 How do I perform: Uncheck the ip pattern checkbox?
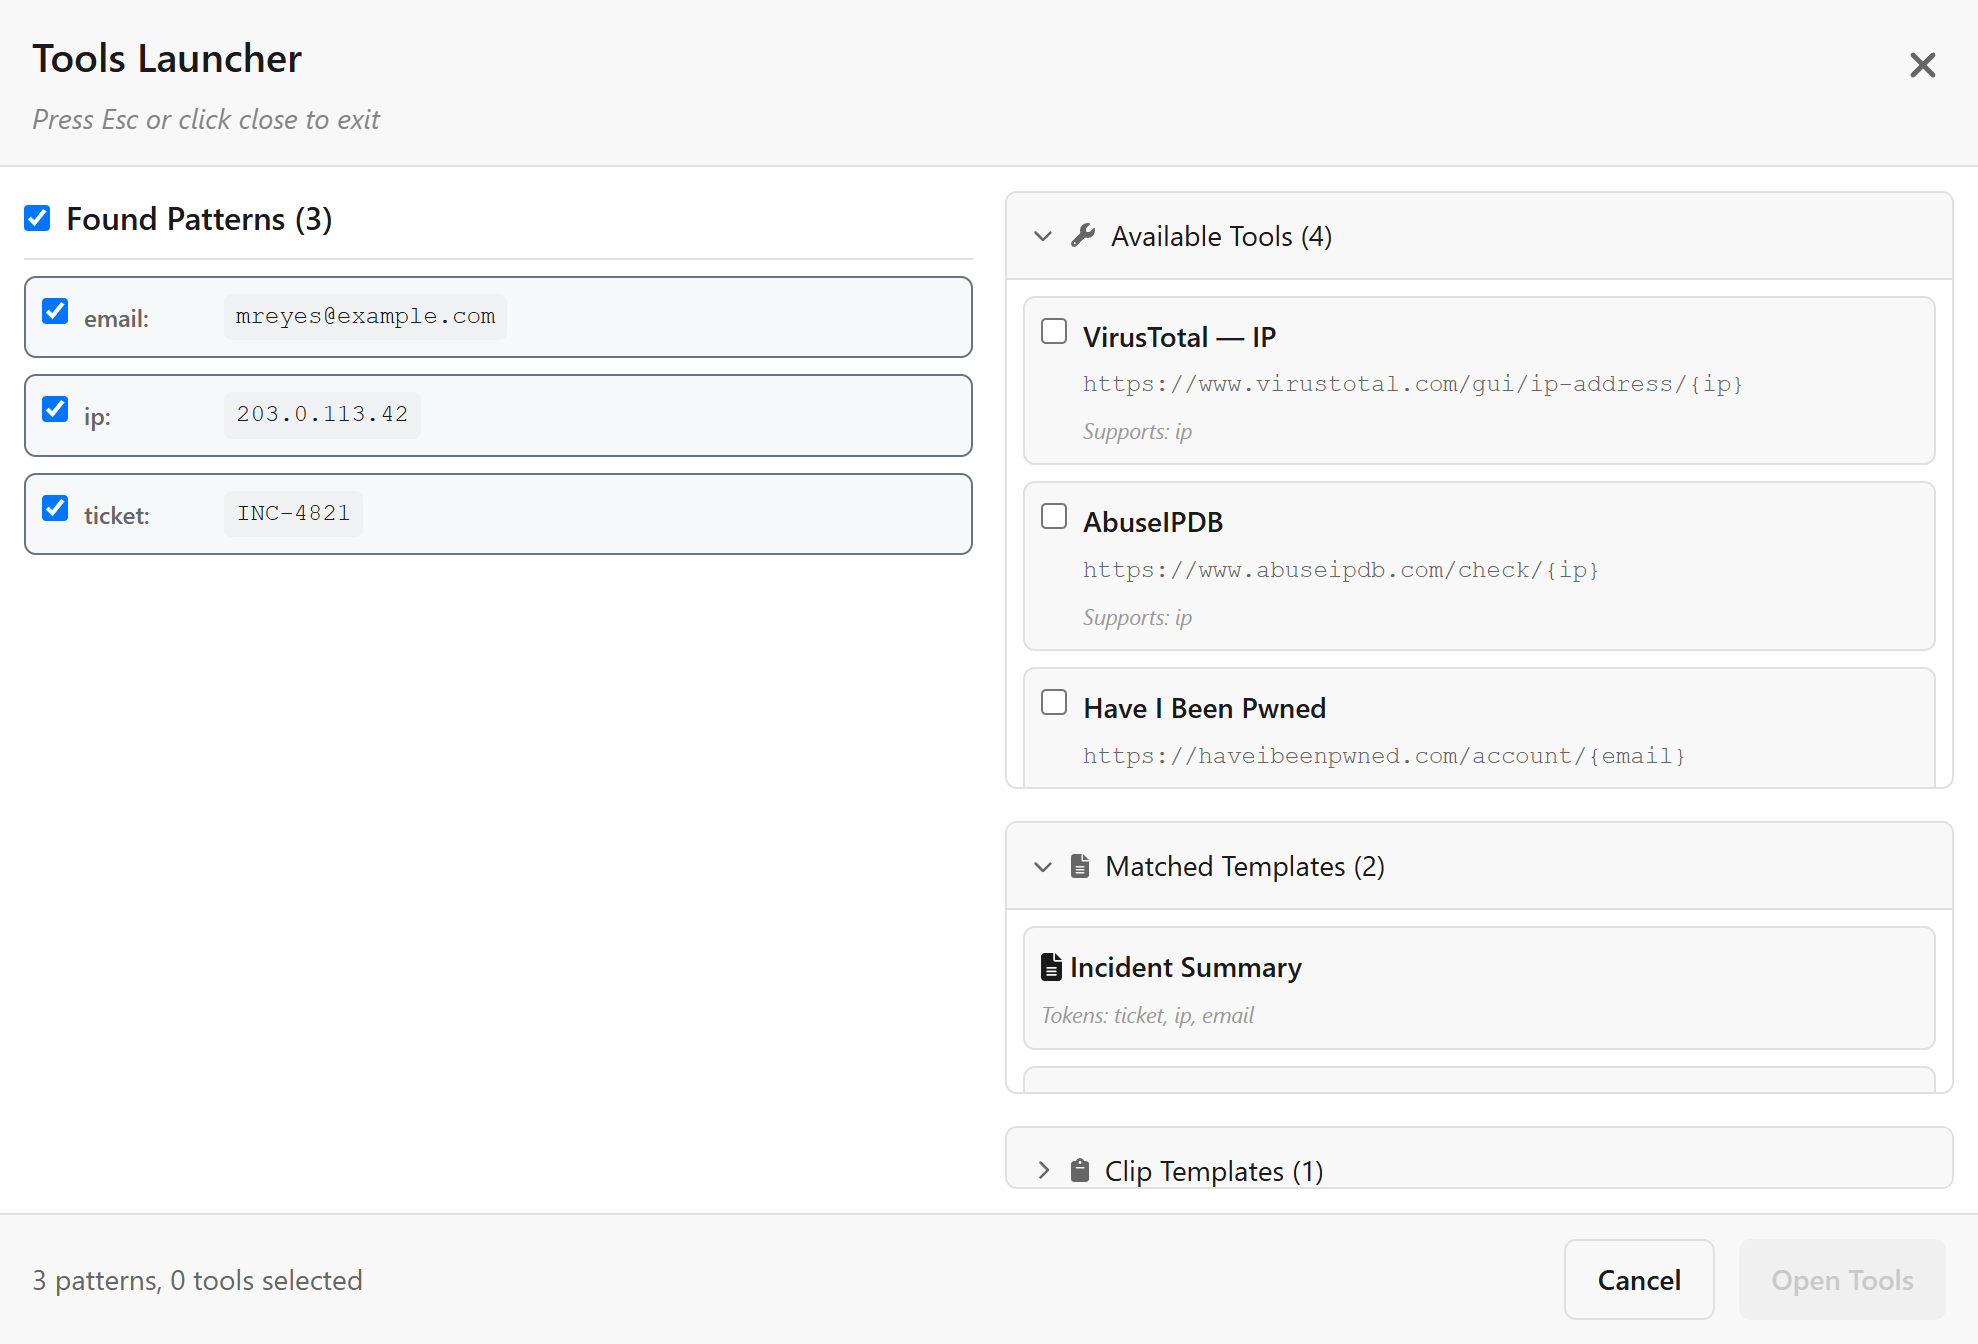pyautogui.click(x=56, y=410)
